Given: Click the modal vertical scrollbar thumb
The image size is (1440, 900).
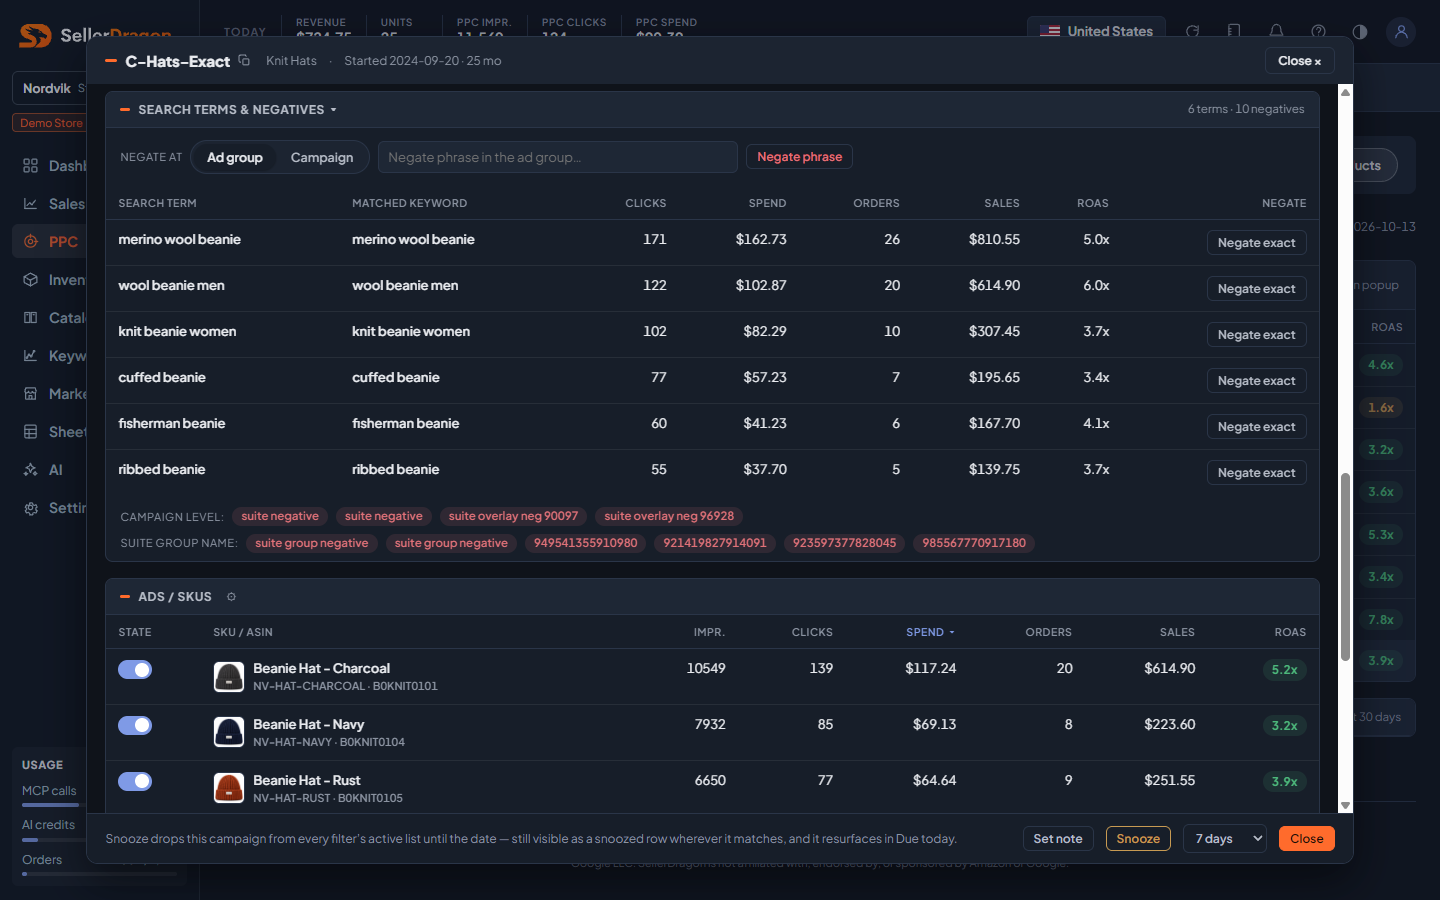Looking at the screenshot, I should point(1345,567).
